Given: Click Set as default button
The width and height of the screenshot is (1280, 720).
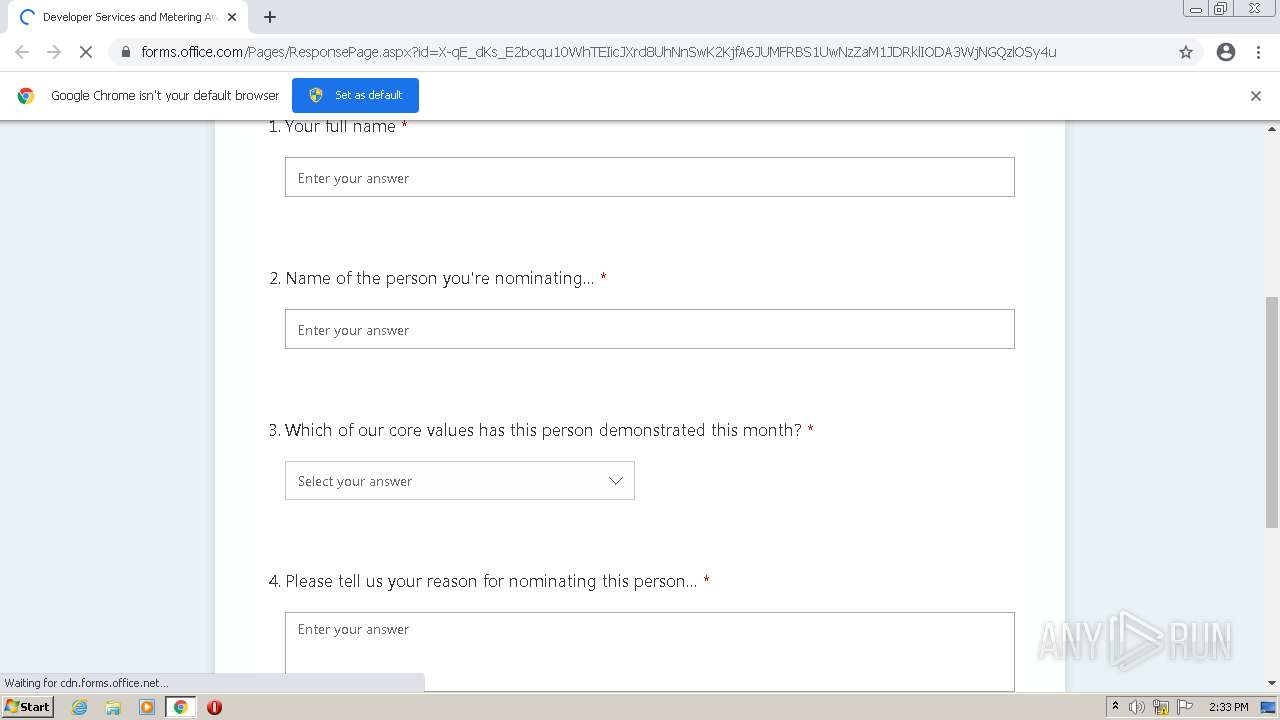Looking at the screenshot, I should point(355,95).
